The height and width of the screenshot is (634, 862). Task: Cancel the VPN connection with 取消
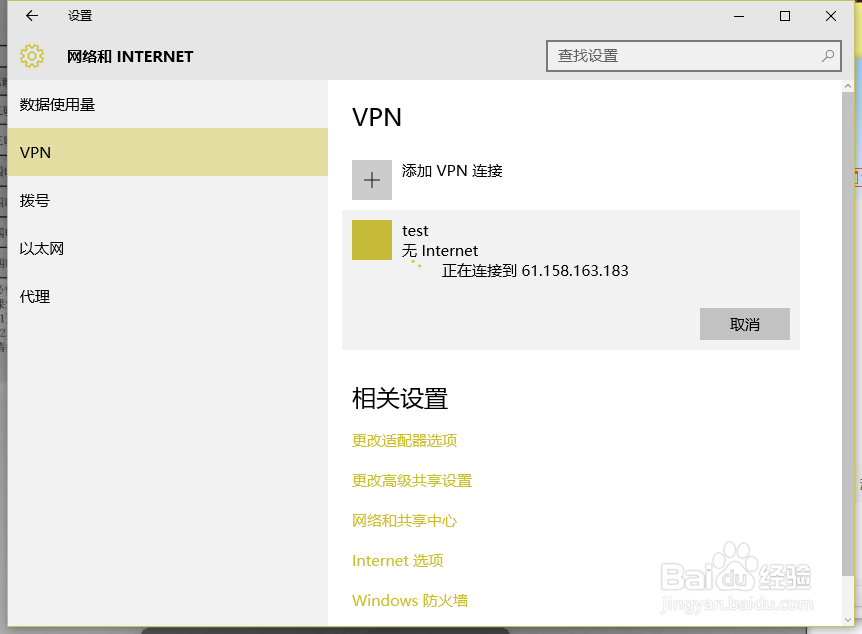tap(744, 324)
